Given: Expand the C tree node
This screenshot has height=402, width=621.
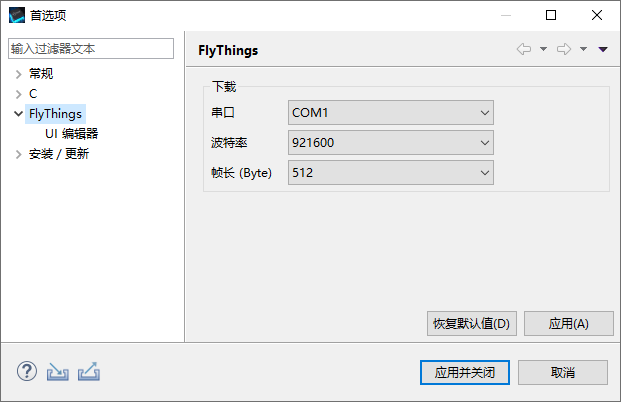Looking at the screenshot, I should pyautogui.click(x=18, y=94).
